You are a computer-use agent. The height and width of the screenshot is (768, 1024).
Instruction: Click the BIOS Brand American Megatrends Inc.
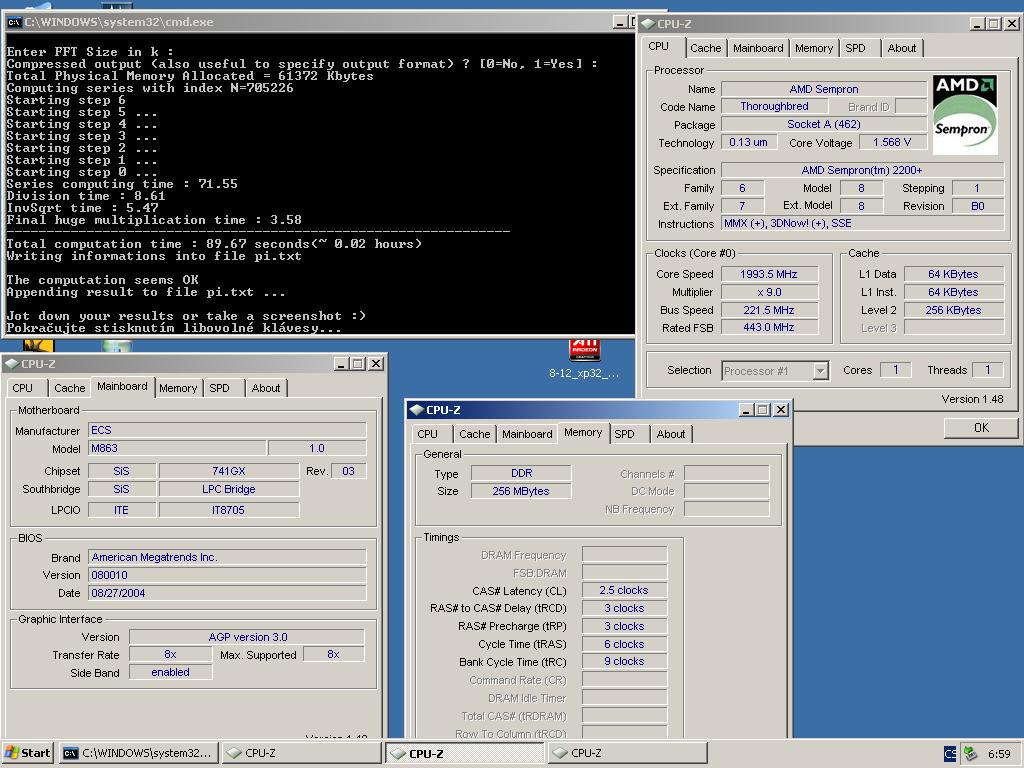pyautogui.click(x=227, y=558)
